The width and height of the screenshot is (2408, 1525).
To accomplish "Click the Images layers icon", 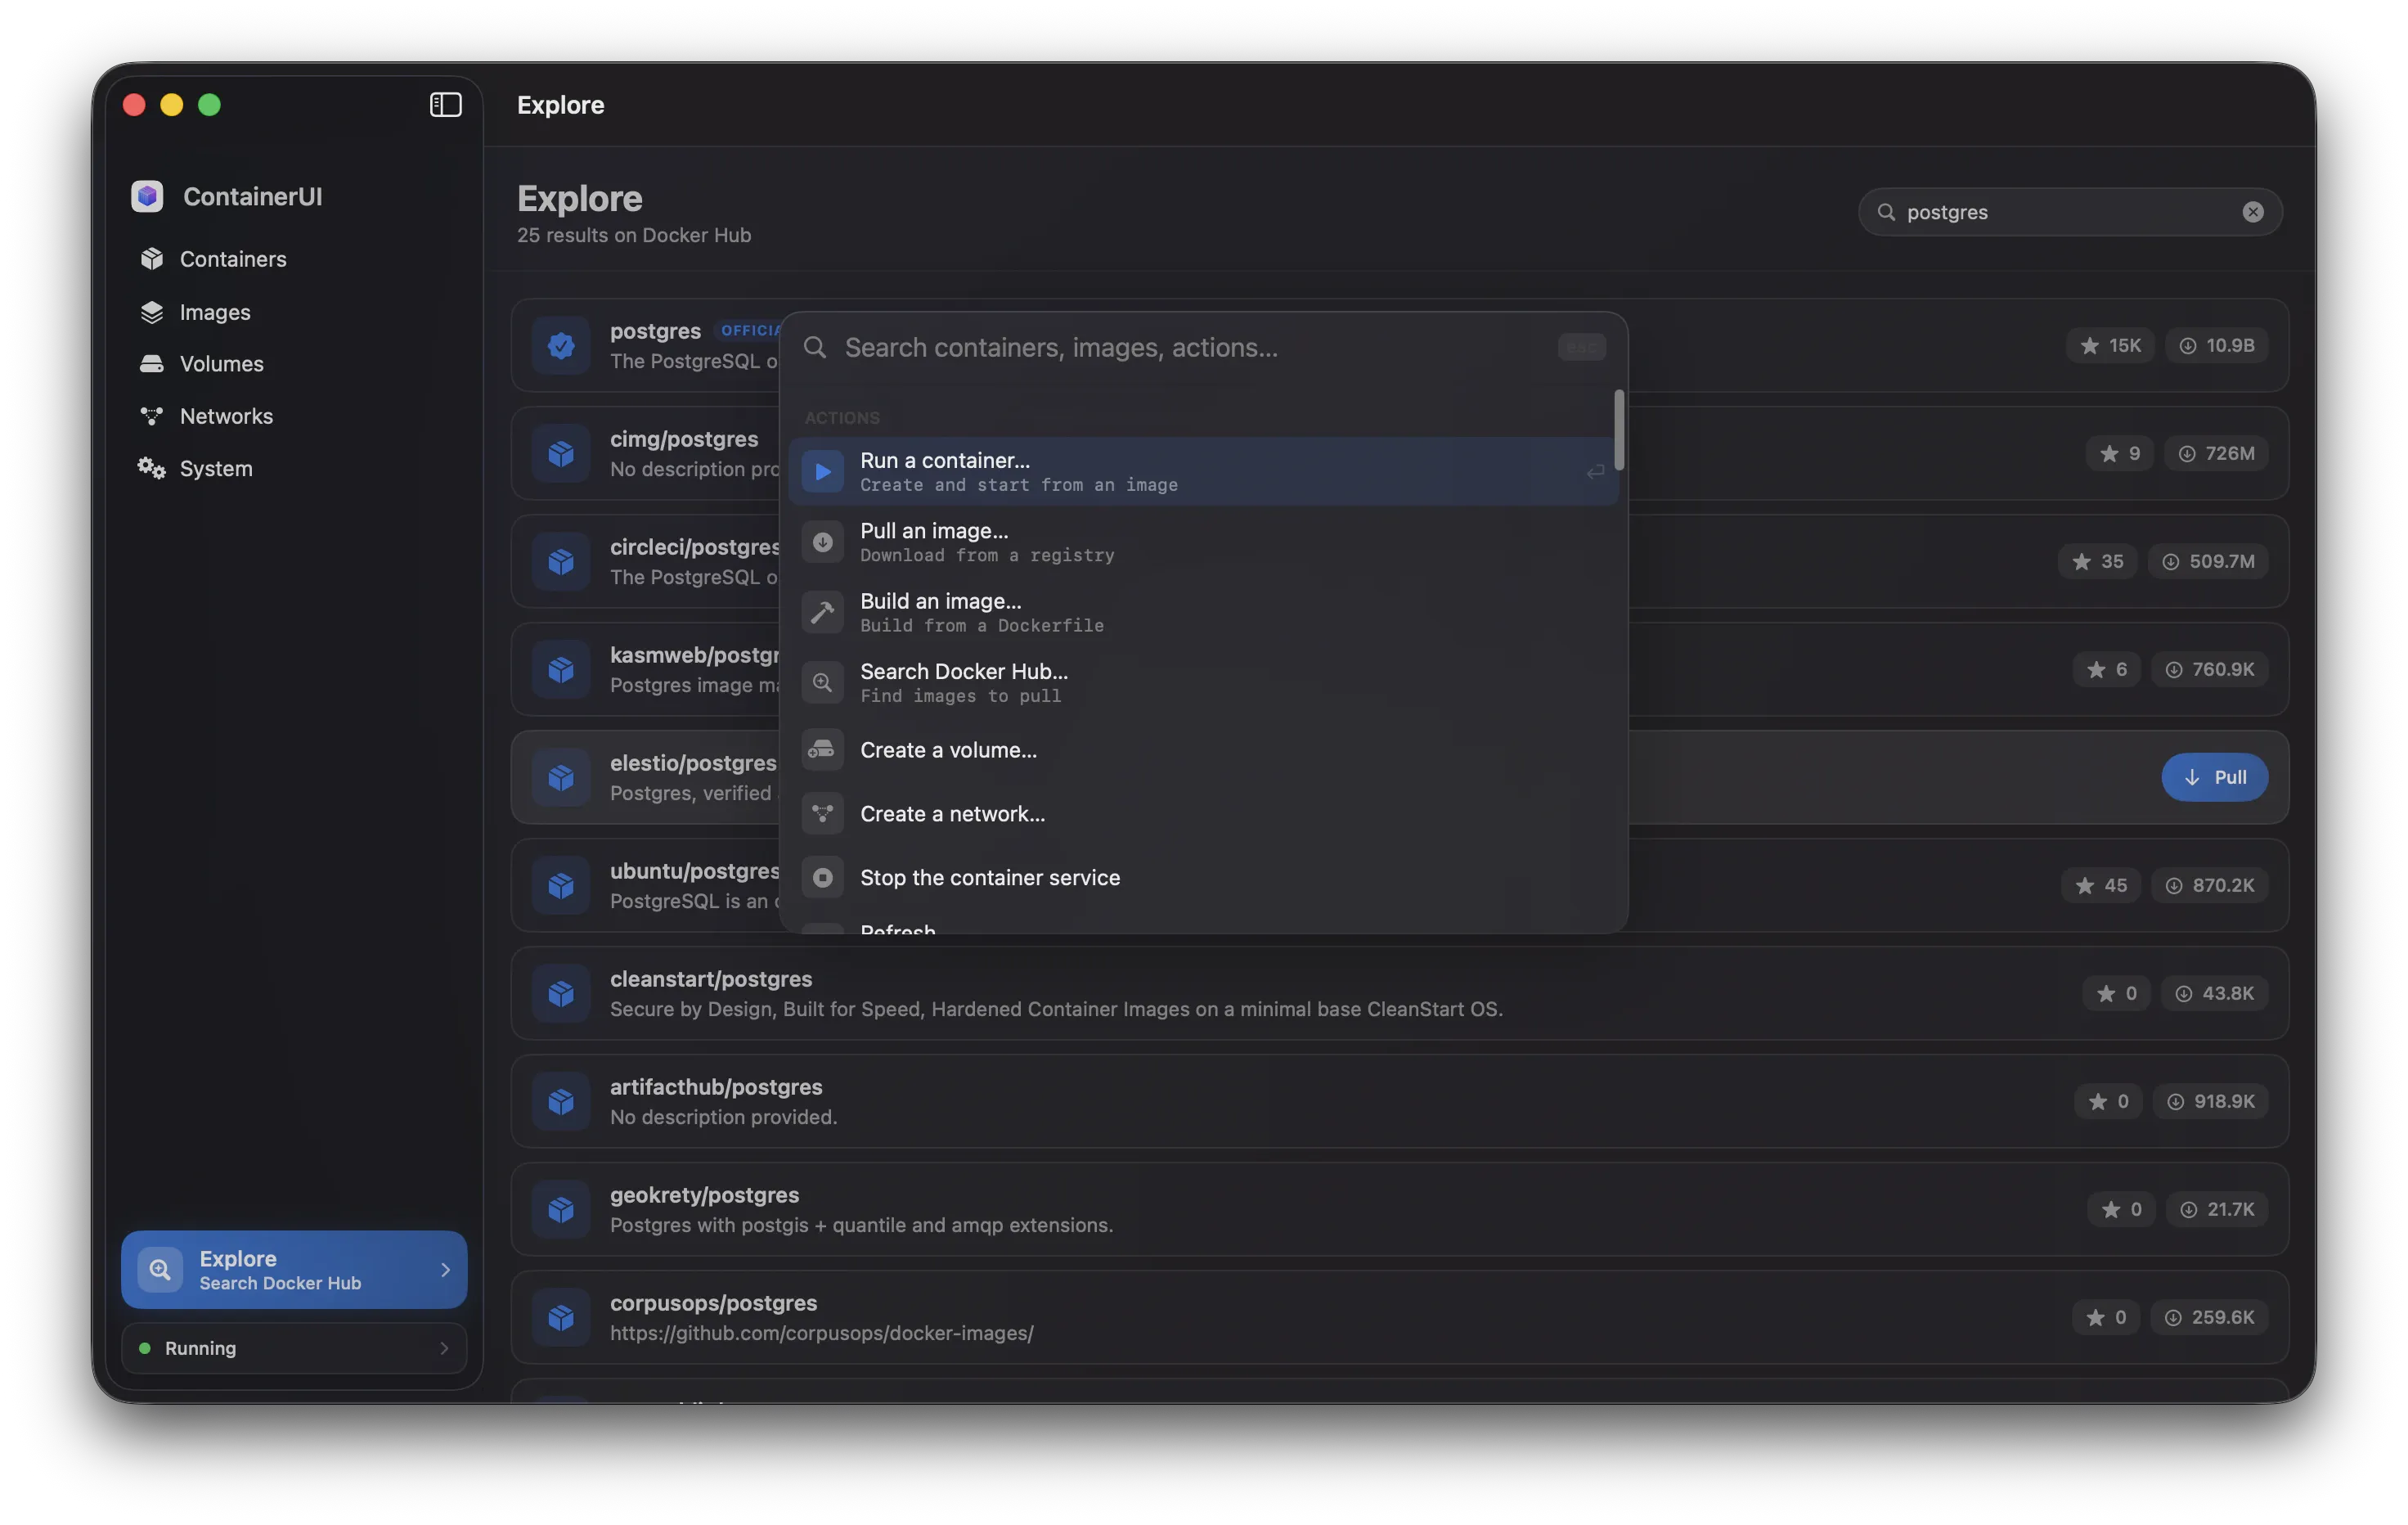I will click(x=152, y=312).
